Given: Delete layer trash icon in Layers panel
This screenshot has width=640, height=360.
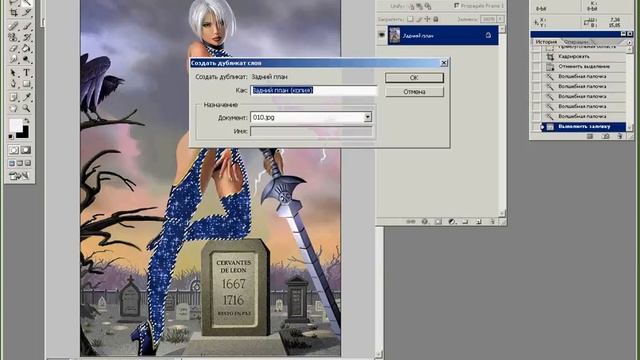Looking at the screenshot, I should [x=492, y=222].
